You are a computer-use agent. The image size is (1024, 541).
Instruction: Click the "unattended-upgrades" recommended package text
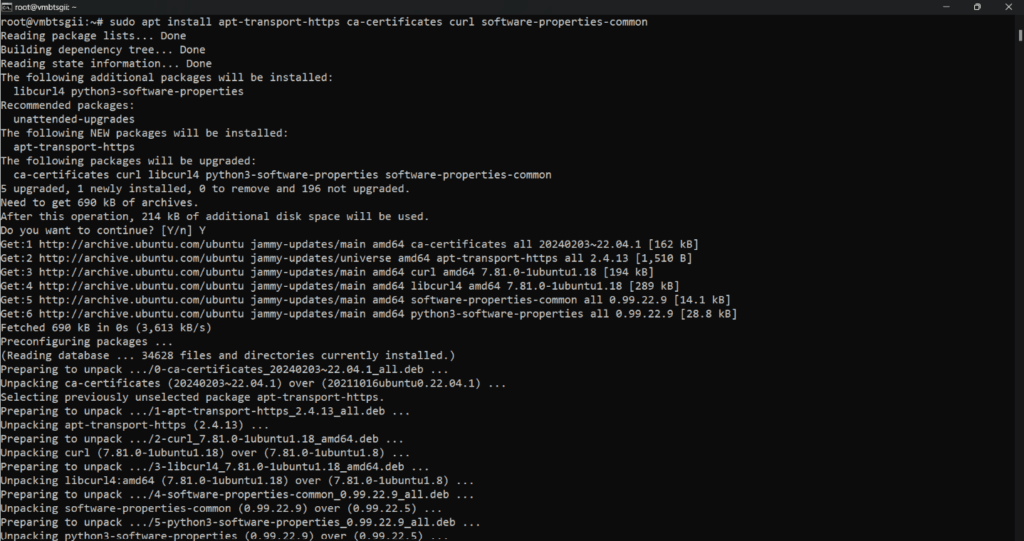(x=73, y=119)
